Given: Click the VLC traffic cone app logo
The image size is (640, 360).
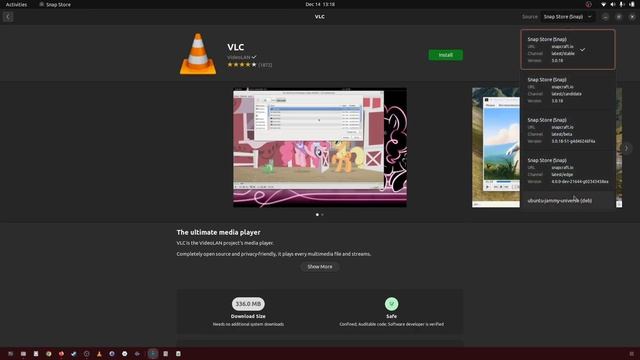Looking at the screenshot, I should tap(198, 54).
